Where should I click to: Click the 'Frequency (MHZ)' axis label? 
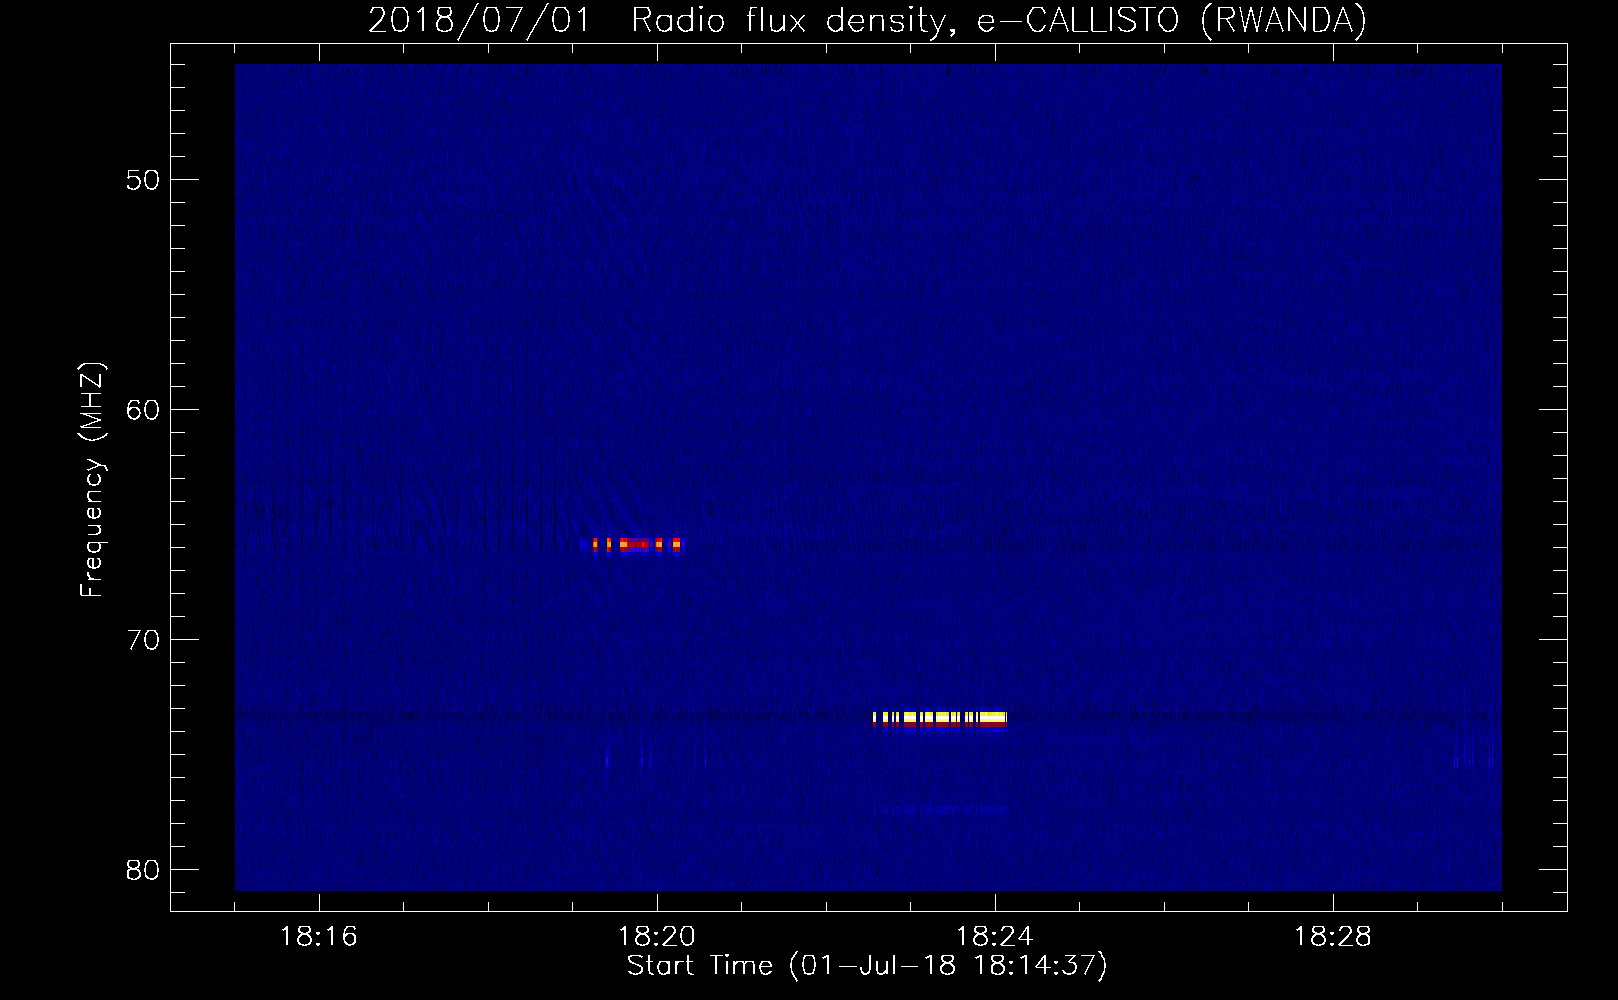[x=92, y=480]
